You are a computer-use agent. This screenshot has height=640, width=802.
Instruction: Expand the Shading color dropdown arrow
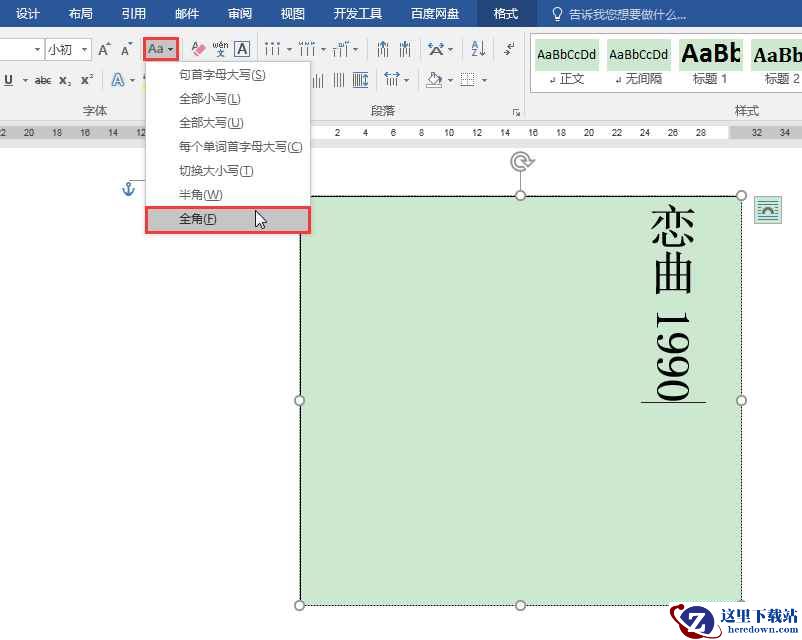(450, 81)
